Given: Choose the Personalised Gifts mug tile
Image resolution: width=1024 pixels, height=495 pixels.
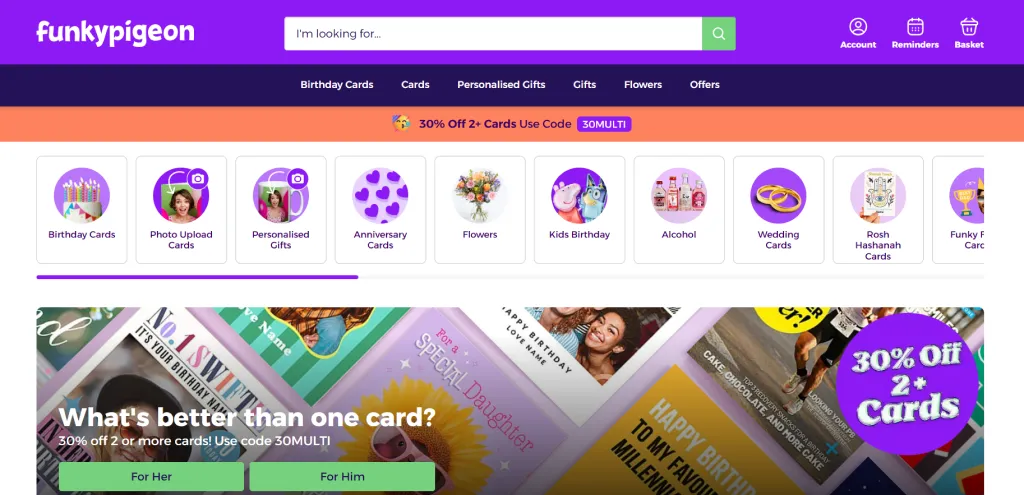Looking at the screenshot, I should coord(281,210).
